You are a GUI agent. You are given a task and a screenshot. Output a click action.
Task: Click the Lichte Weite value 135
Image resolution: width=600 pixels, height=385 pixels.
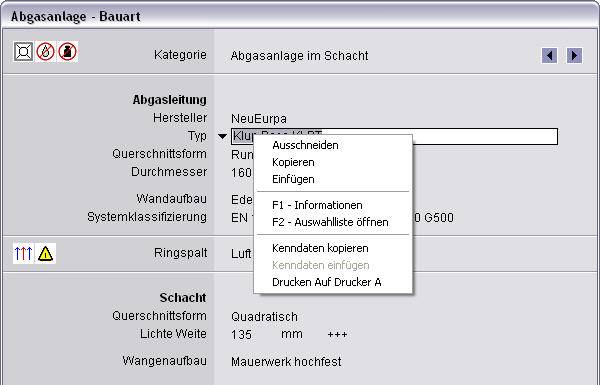[241, 334]
